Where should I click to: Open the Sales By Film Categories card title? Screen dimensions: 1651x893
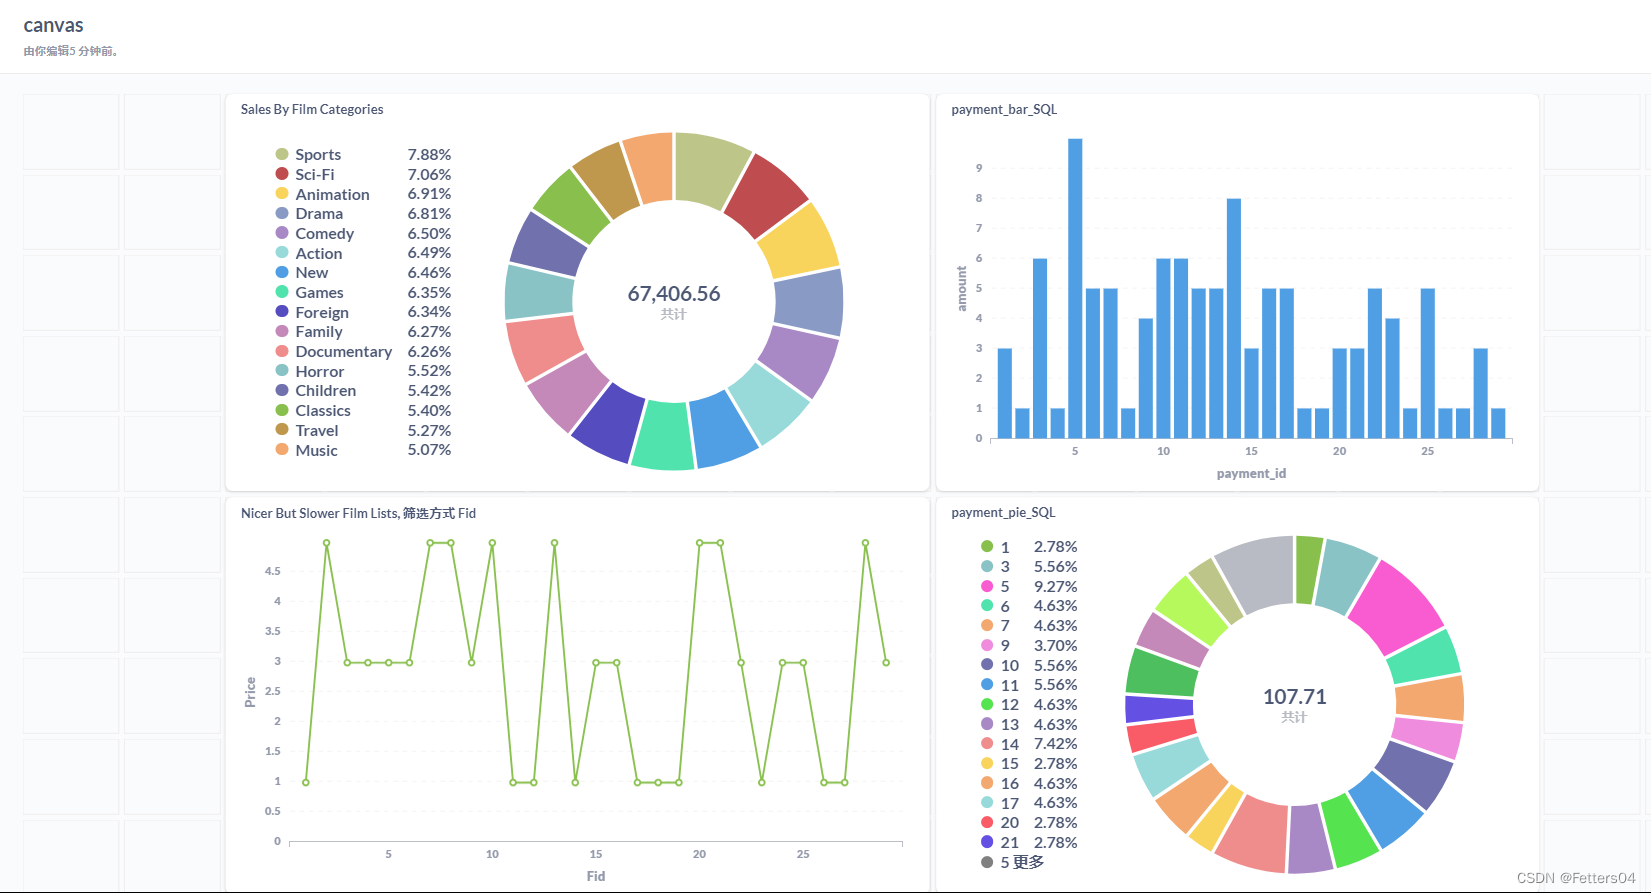coord(312,109)
